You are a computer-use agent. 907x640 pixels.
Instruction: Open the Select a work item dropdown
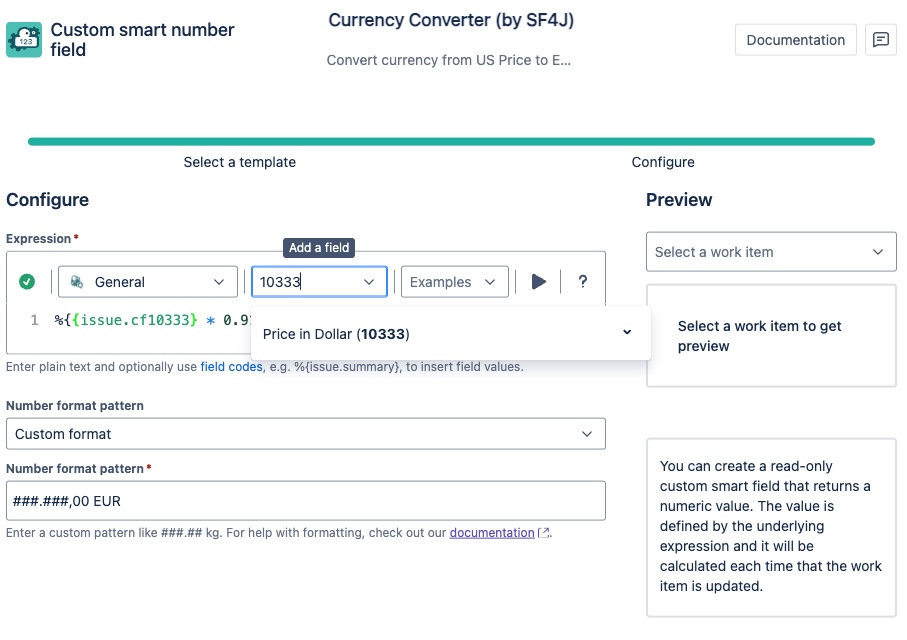(770, 252)
